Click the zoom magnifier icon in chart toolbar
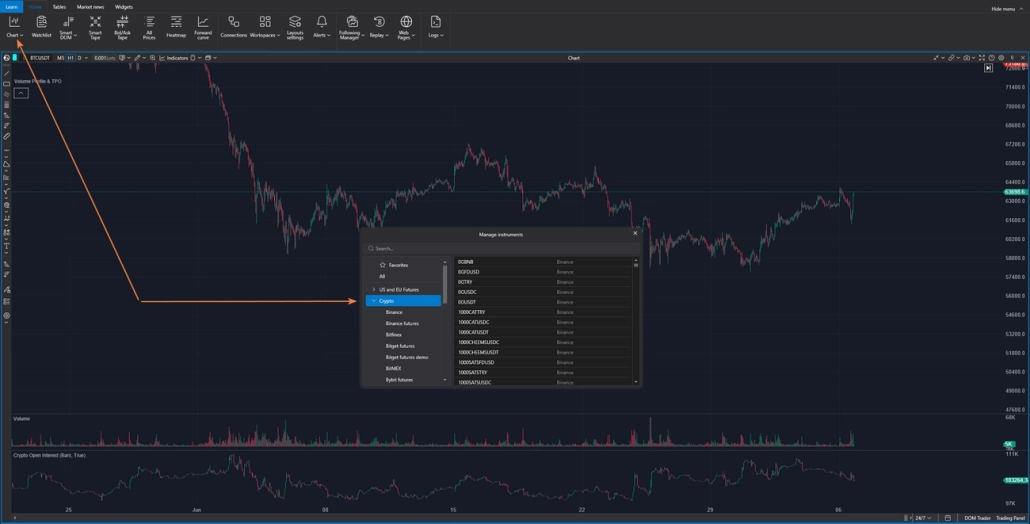Screen dimensions: 1030x524 click(152, 58)
